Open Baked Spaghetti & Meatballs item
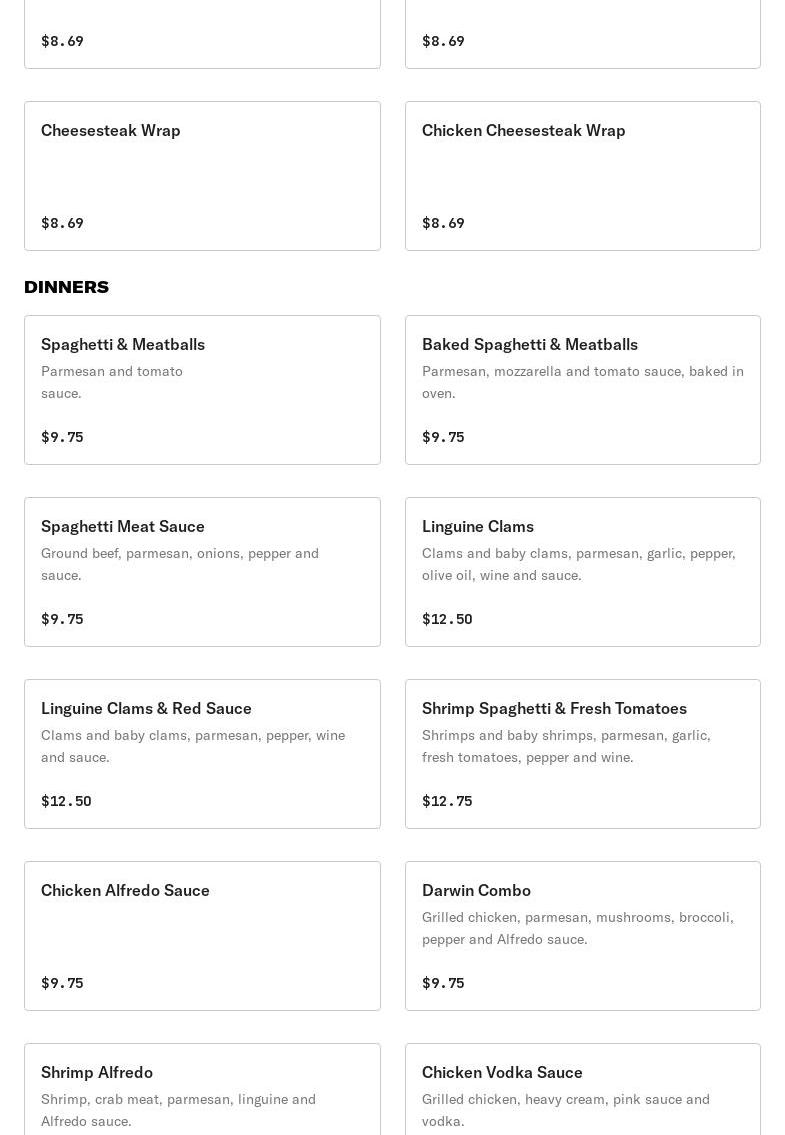785x1135 pixels. click(582, 389)
